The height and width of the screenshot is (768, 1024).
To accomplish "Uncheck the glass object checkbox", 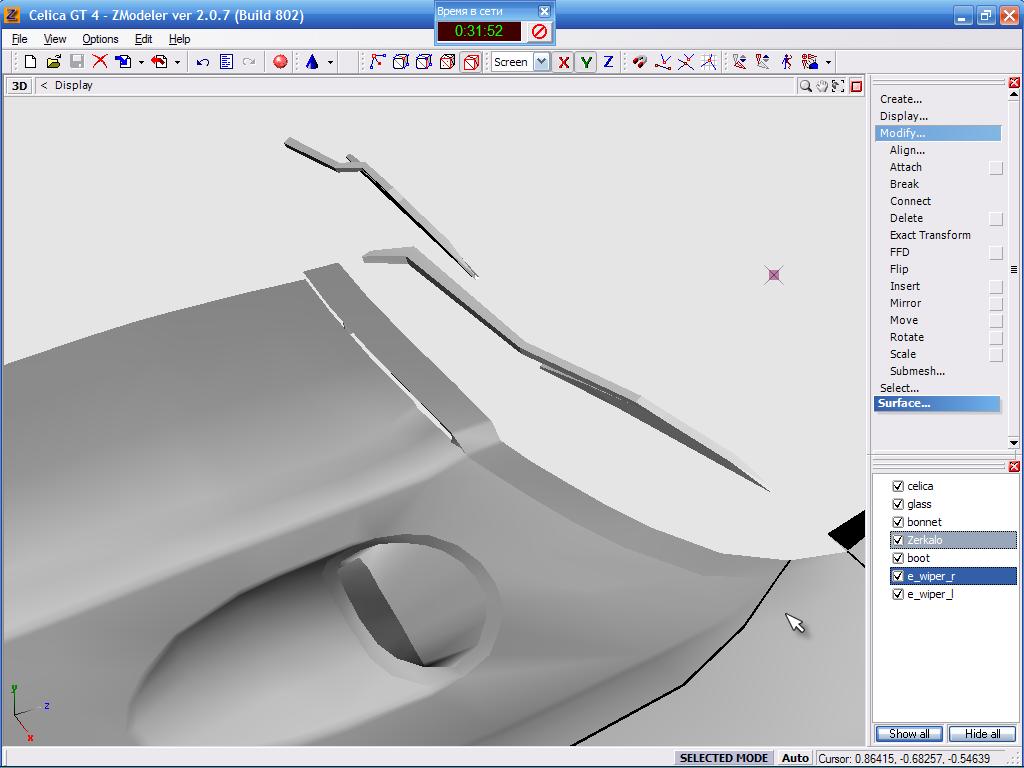I will point(898,504).
